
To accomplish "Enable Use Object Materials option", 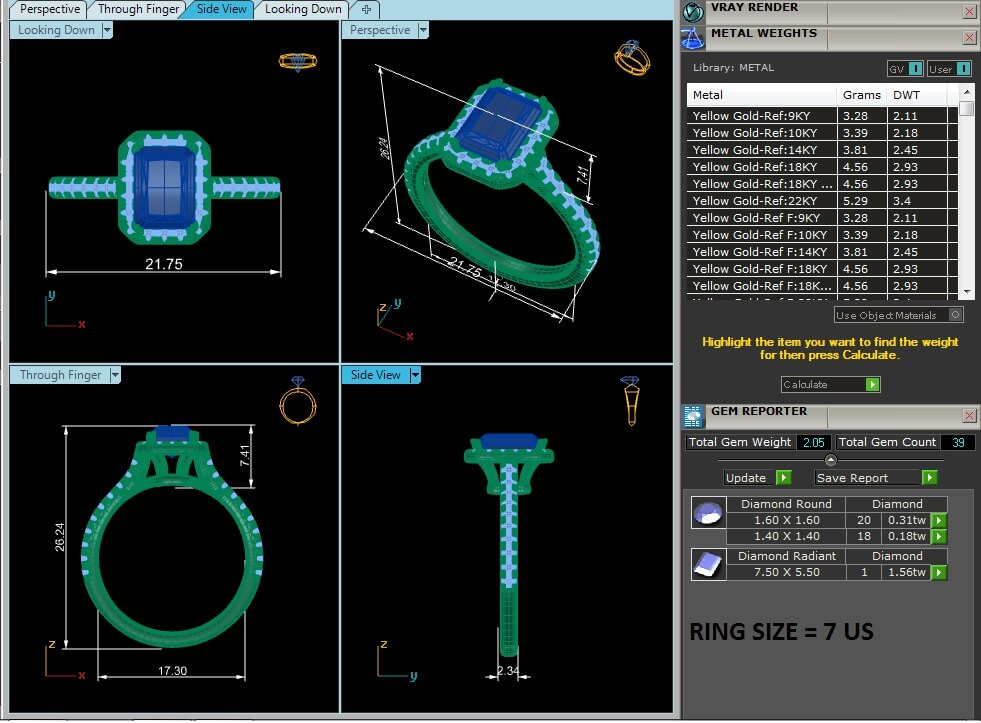I will point(956,315).
